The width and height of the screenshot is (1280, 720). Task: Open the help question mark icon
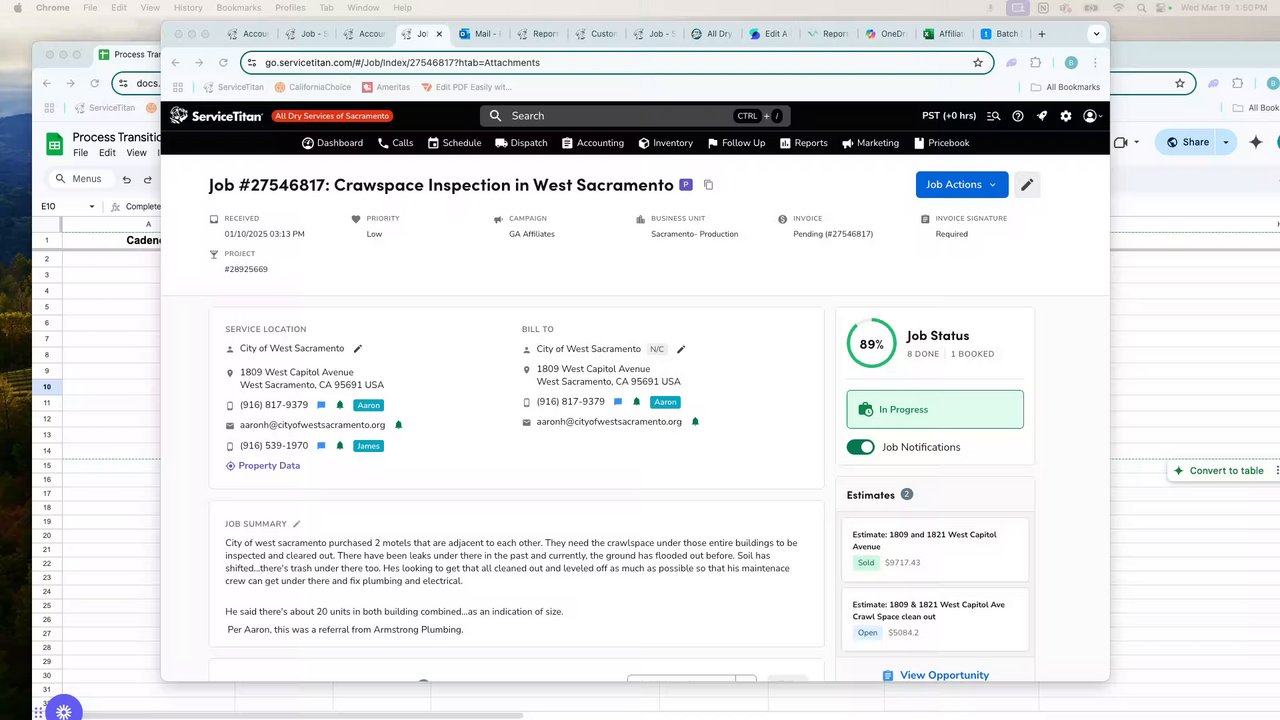[x=1018, y=116]
